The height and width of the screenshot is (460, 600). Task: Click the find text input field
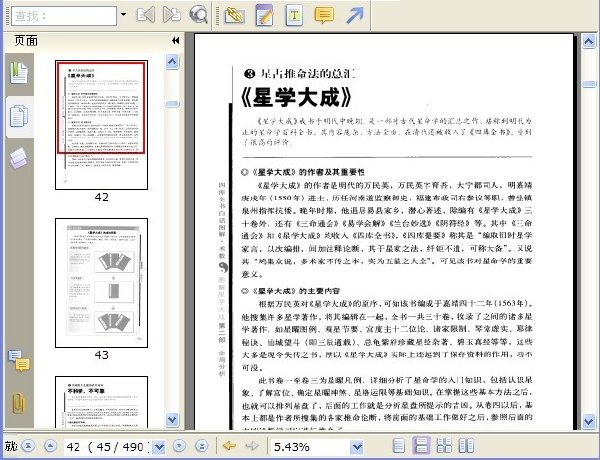pos(64,16)
